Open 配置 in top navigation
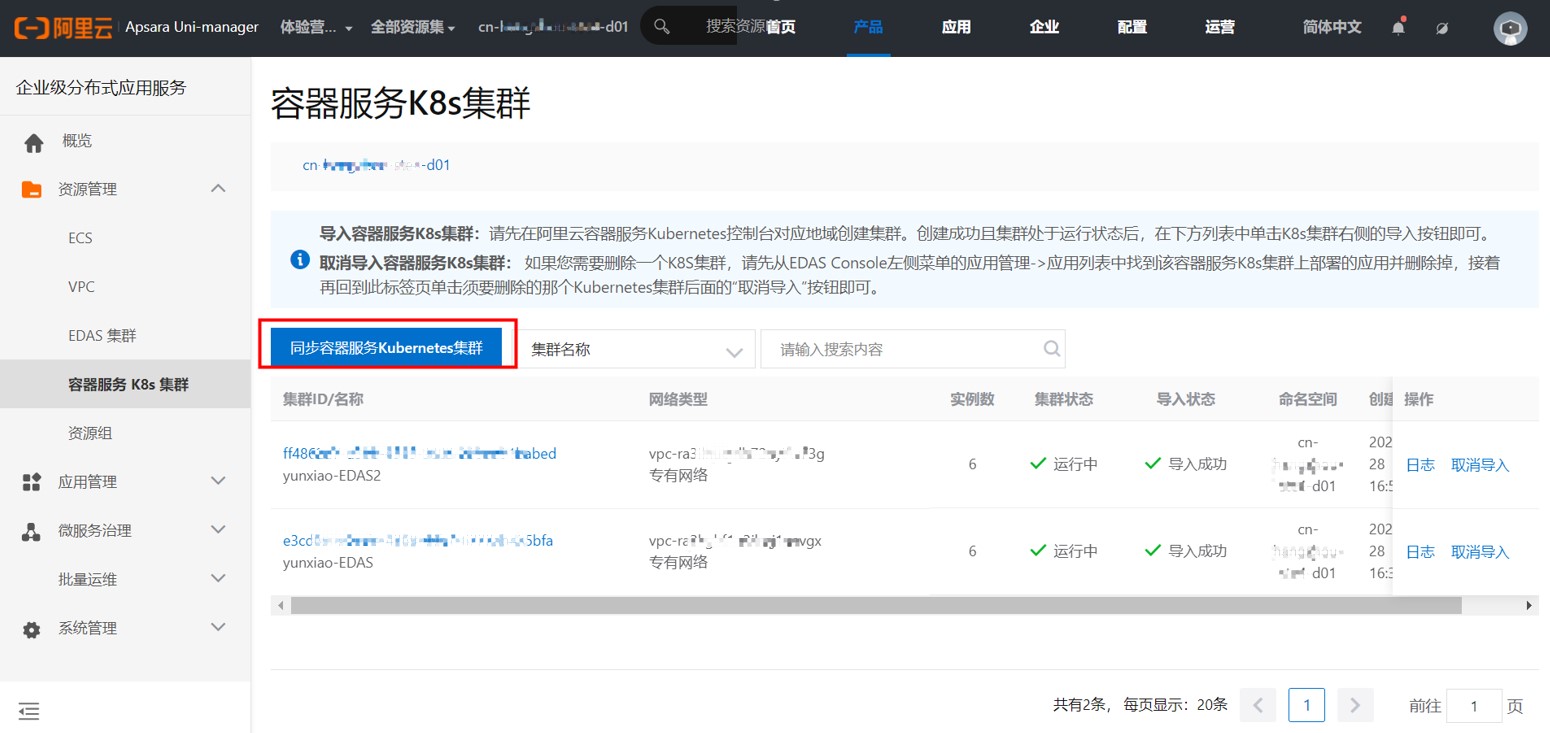The image size is (1550, 733). 1132,27
